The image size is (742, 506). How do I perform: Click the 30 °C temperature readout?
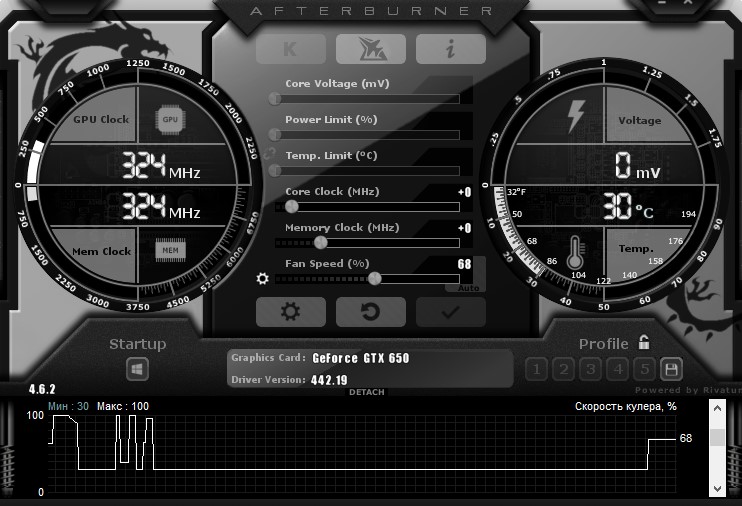[628, 206]
